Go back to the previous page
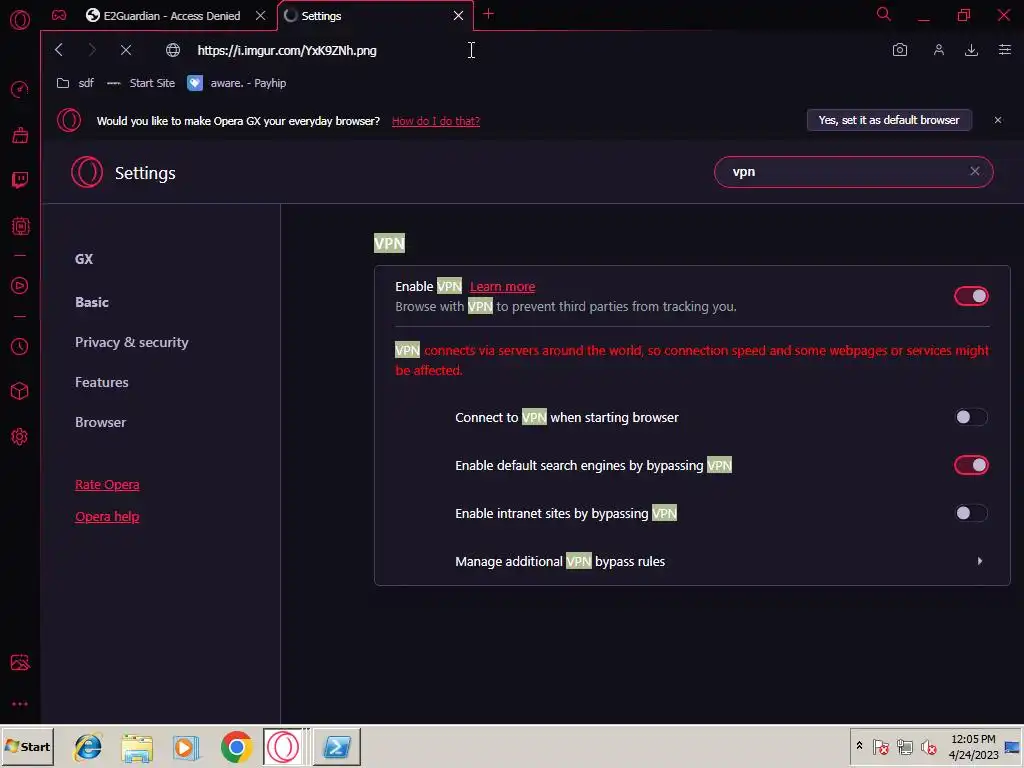 point(59,50)
